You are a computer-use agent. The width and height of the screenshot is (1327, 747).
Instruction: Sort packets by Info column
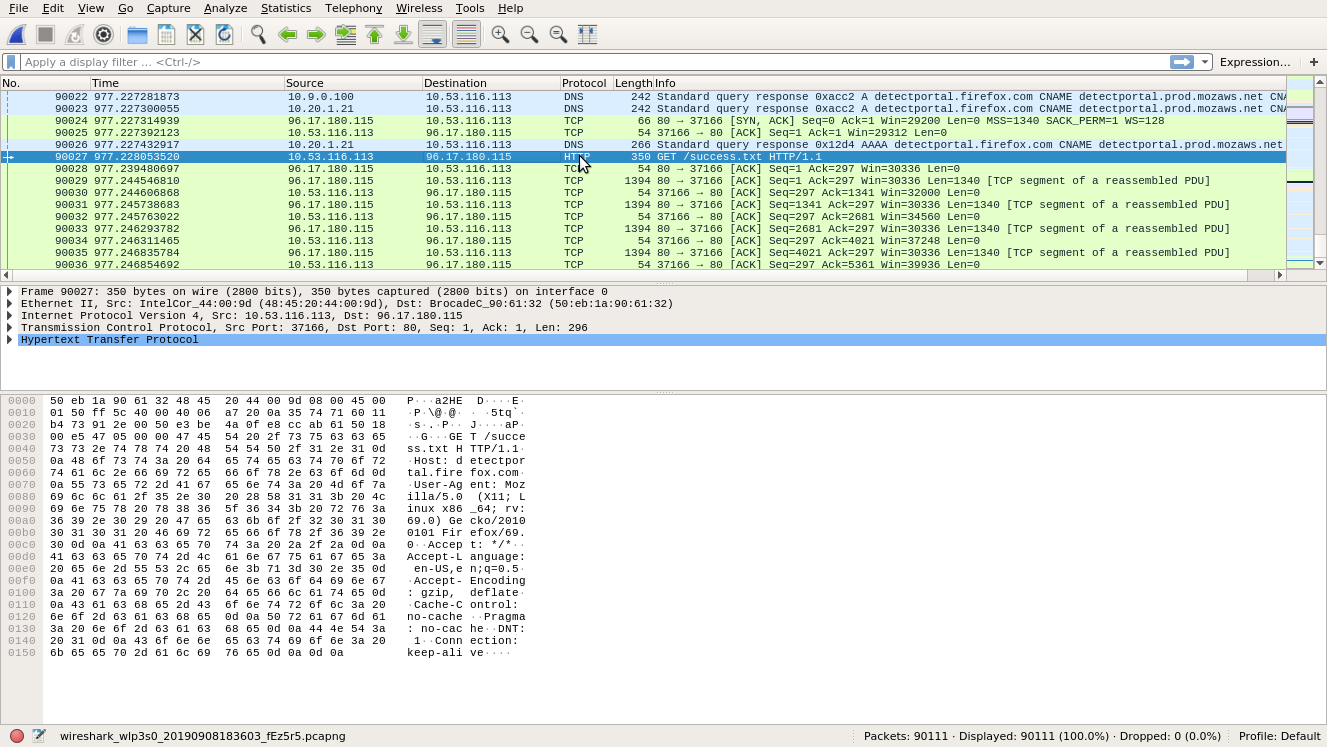coord(969,83)
